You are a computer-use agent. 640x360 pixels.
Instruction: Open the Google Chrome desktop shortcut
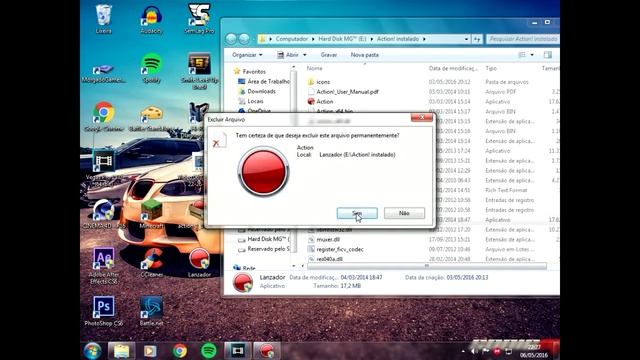(104, 117)
